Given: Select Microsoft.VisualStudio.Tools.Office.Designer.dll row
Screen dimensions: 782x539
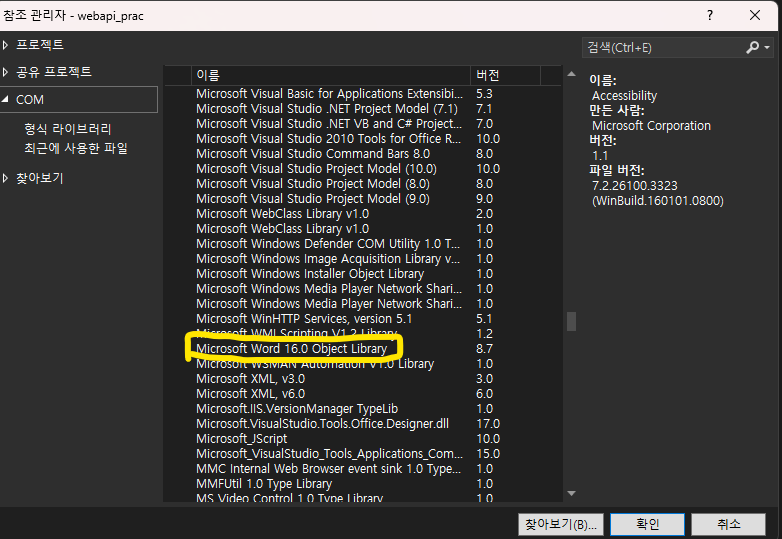Looking at the screenshot, I should (x=363, y=424).
